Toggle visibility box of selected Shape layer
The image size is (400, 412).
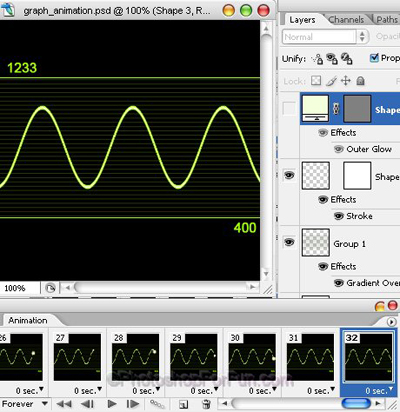point(289,109)
